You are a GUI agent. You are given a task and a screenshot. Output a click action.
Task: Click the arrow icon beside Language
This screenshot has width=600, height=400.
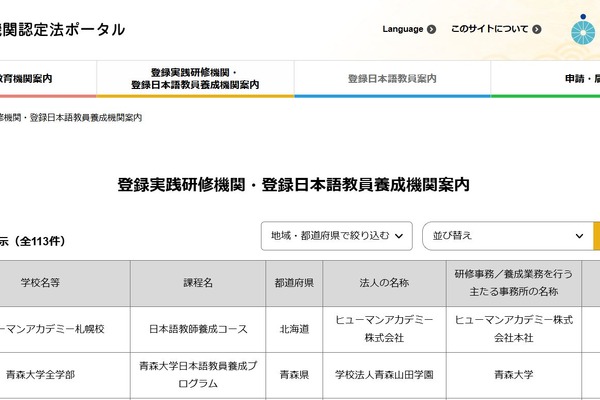pos(431,29)
